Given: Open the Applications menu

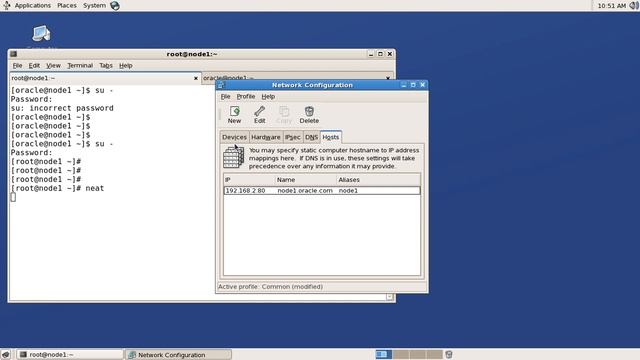Looking at the screenshot, I should 33,6.
